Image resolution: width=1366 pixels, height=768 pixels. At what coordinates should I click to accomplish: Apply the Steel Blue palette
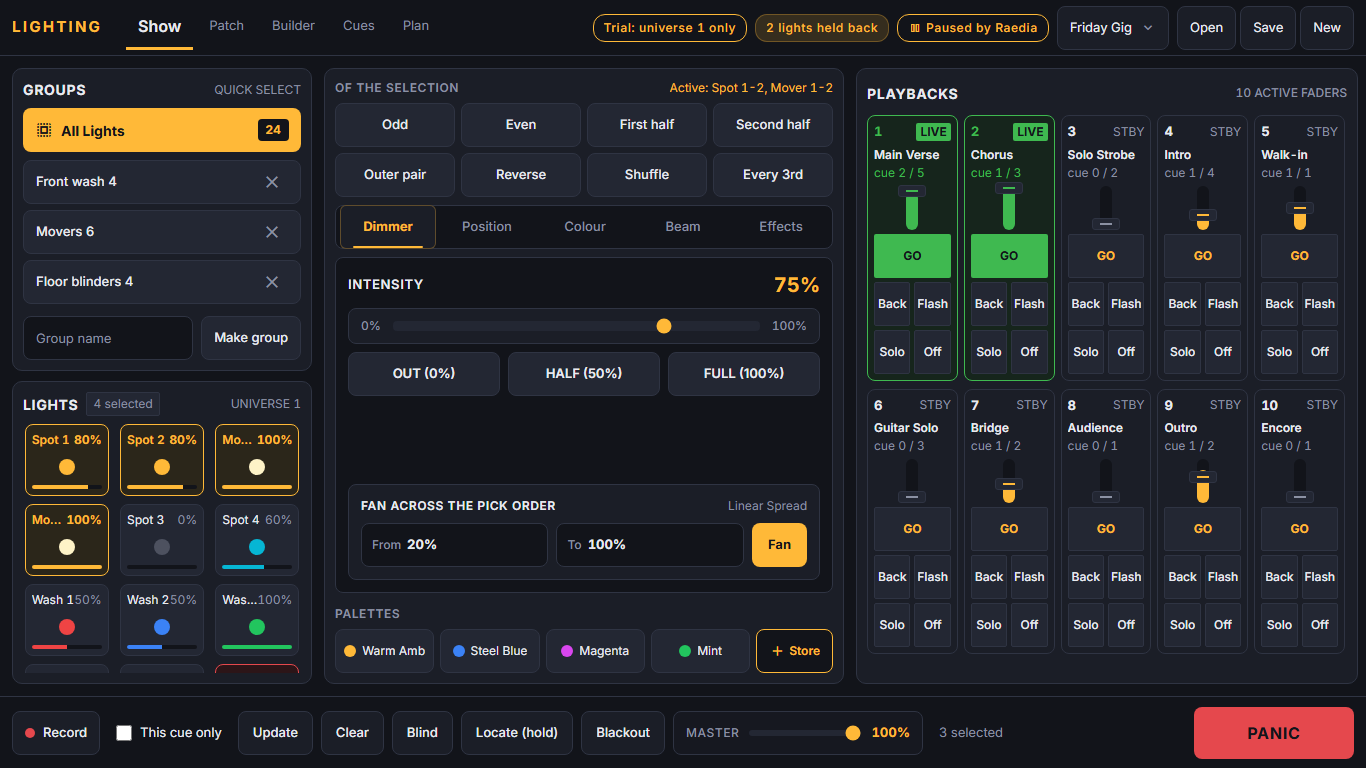coord(490,651)
